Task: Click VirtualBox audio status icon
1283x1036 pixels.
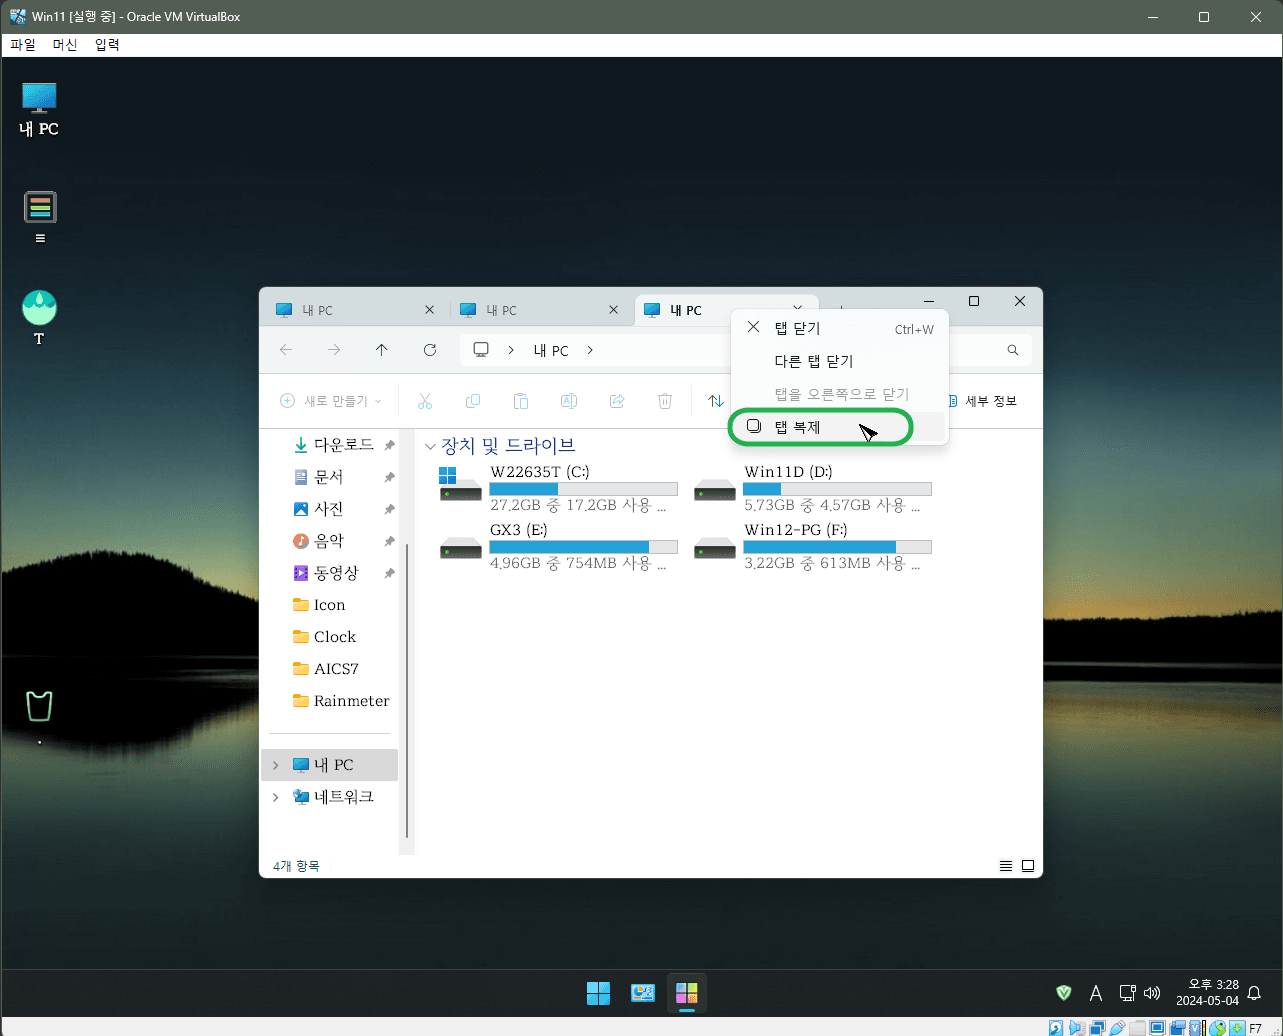Action: [x=1077, y=1027]
